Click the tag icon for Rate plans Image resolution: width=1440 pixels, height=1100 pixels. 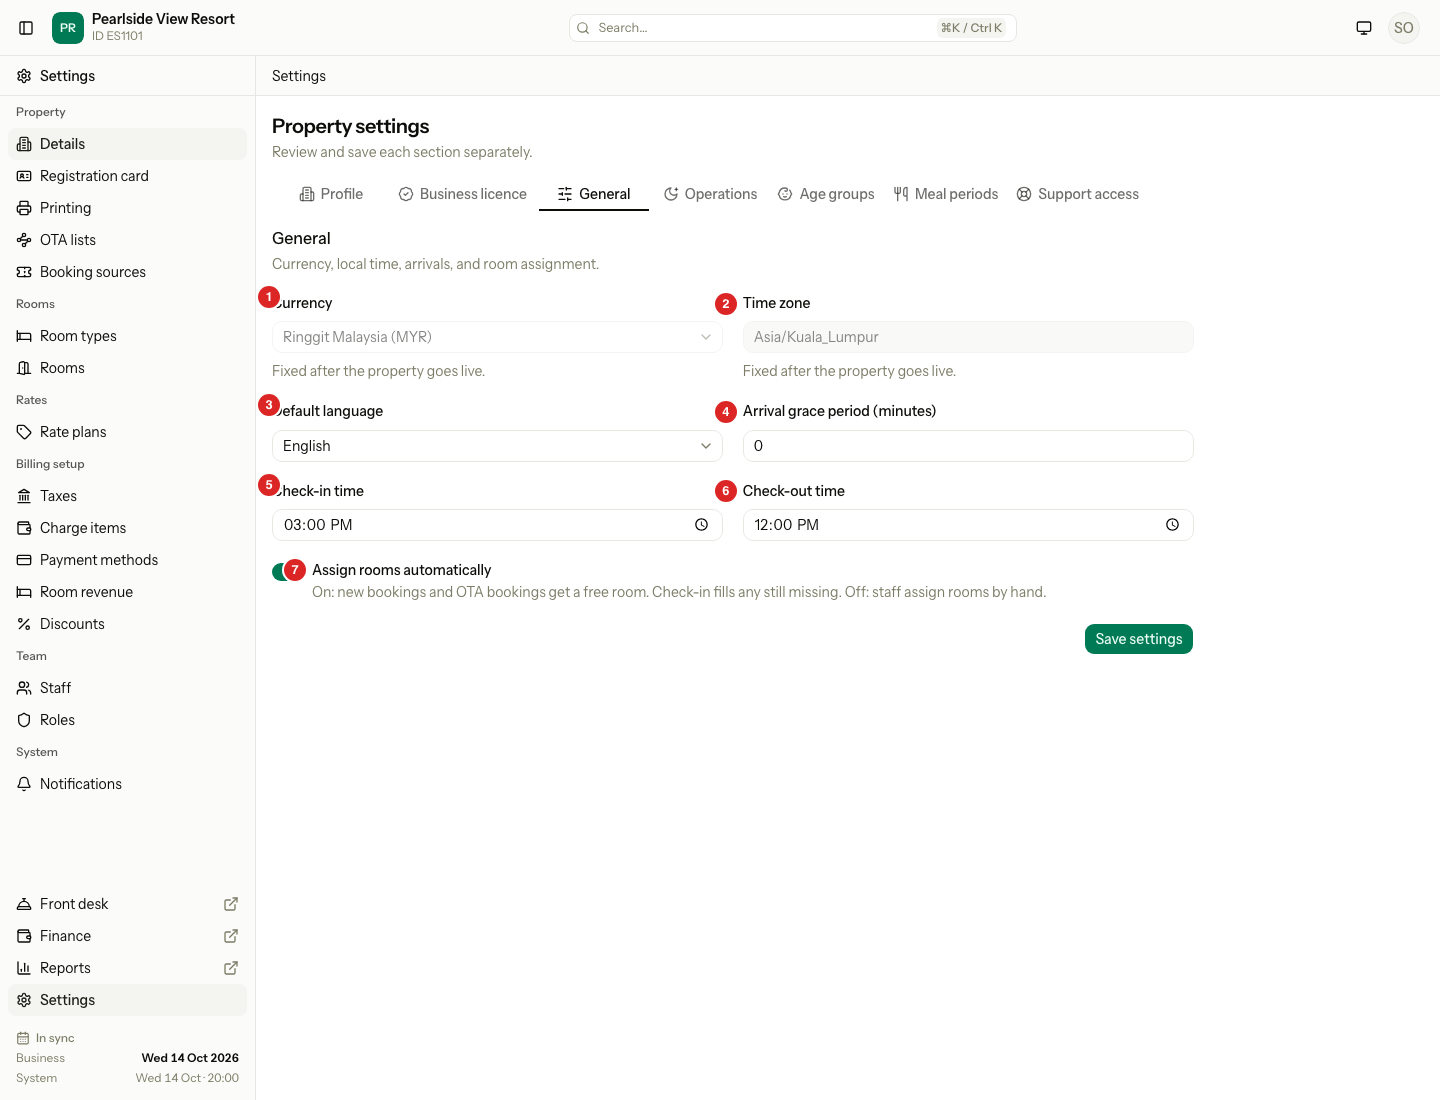pos(24,432)
